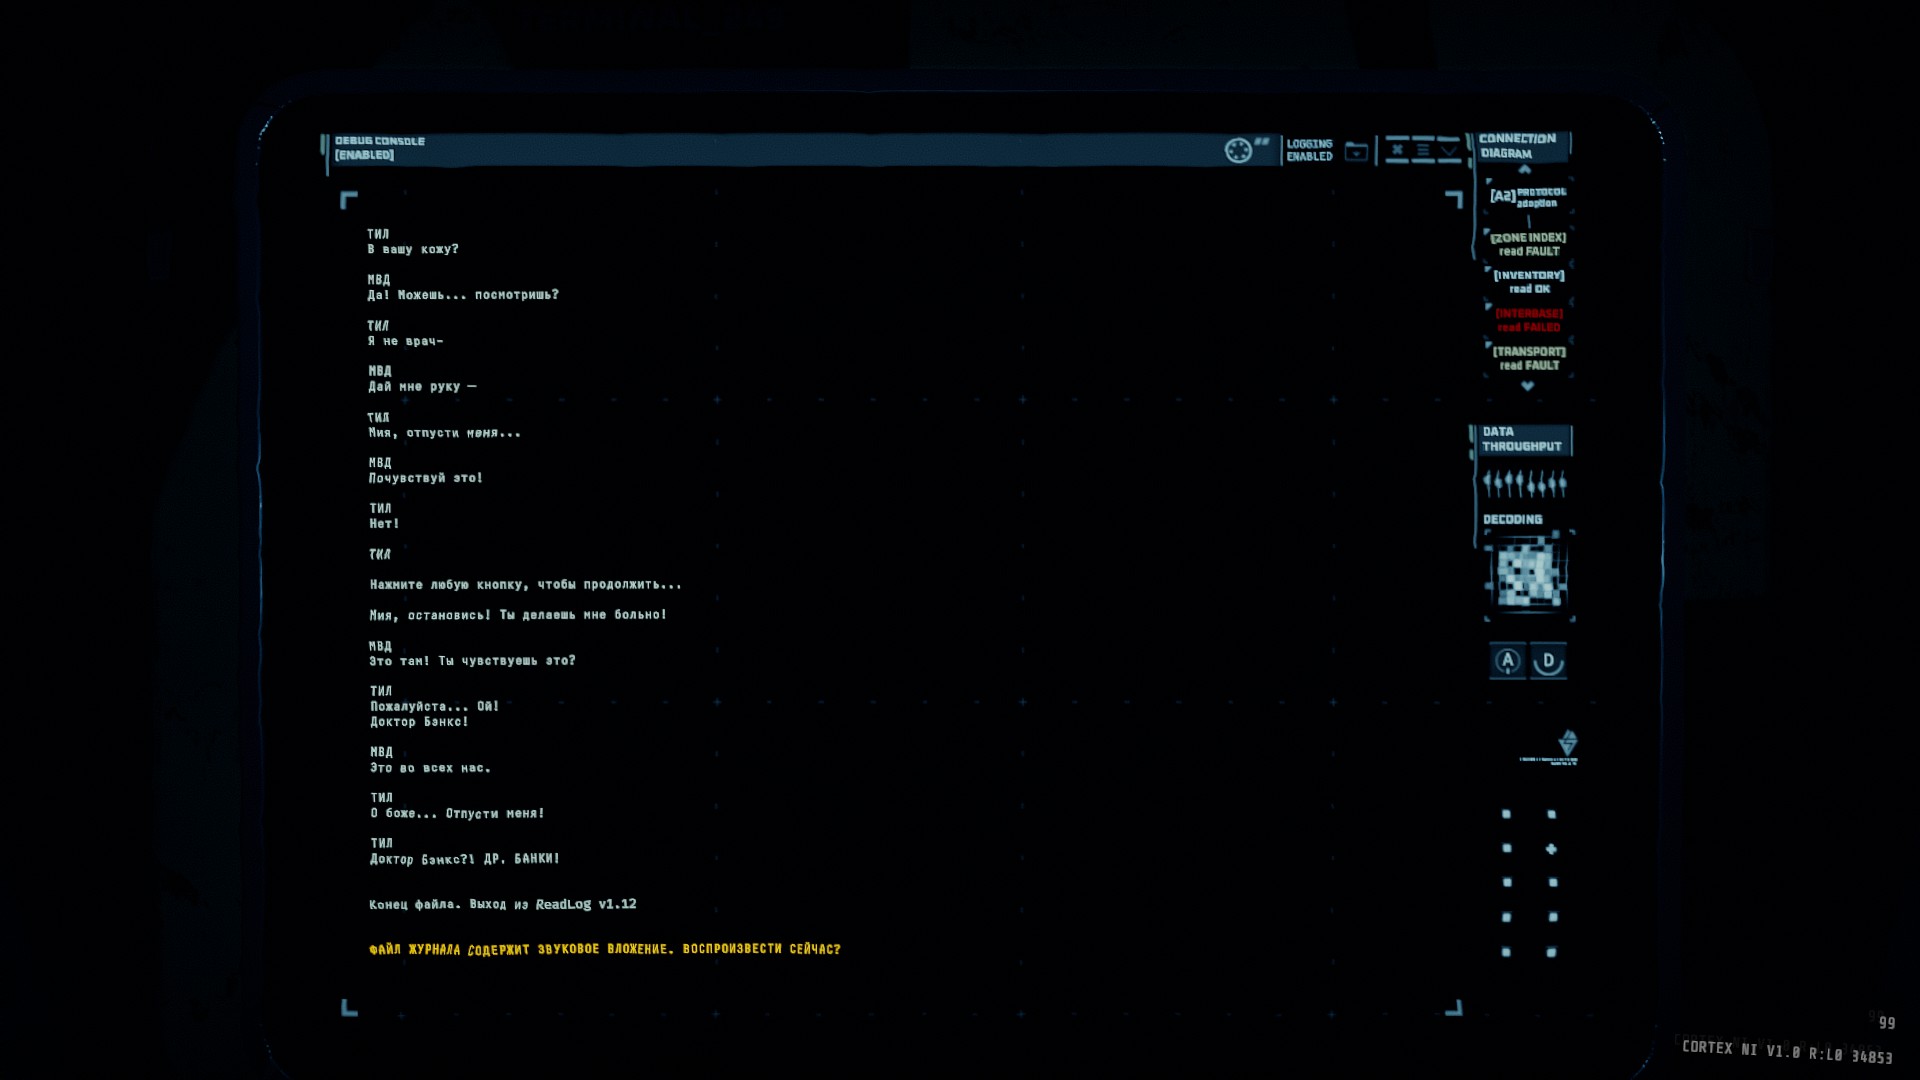1920x1080 pixels.
Task: Adjust the Data Throughput slider bars
Action: (1525, 484)
